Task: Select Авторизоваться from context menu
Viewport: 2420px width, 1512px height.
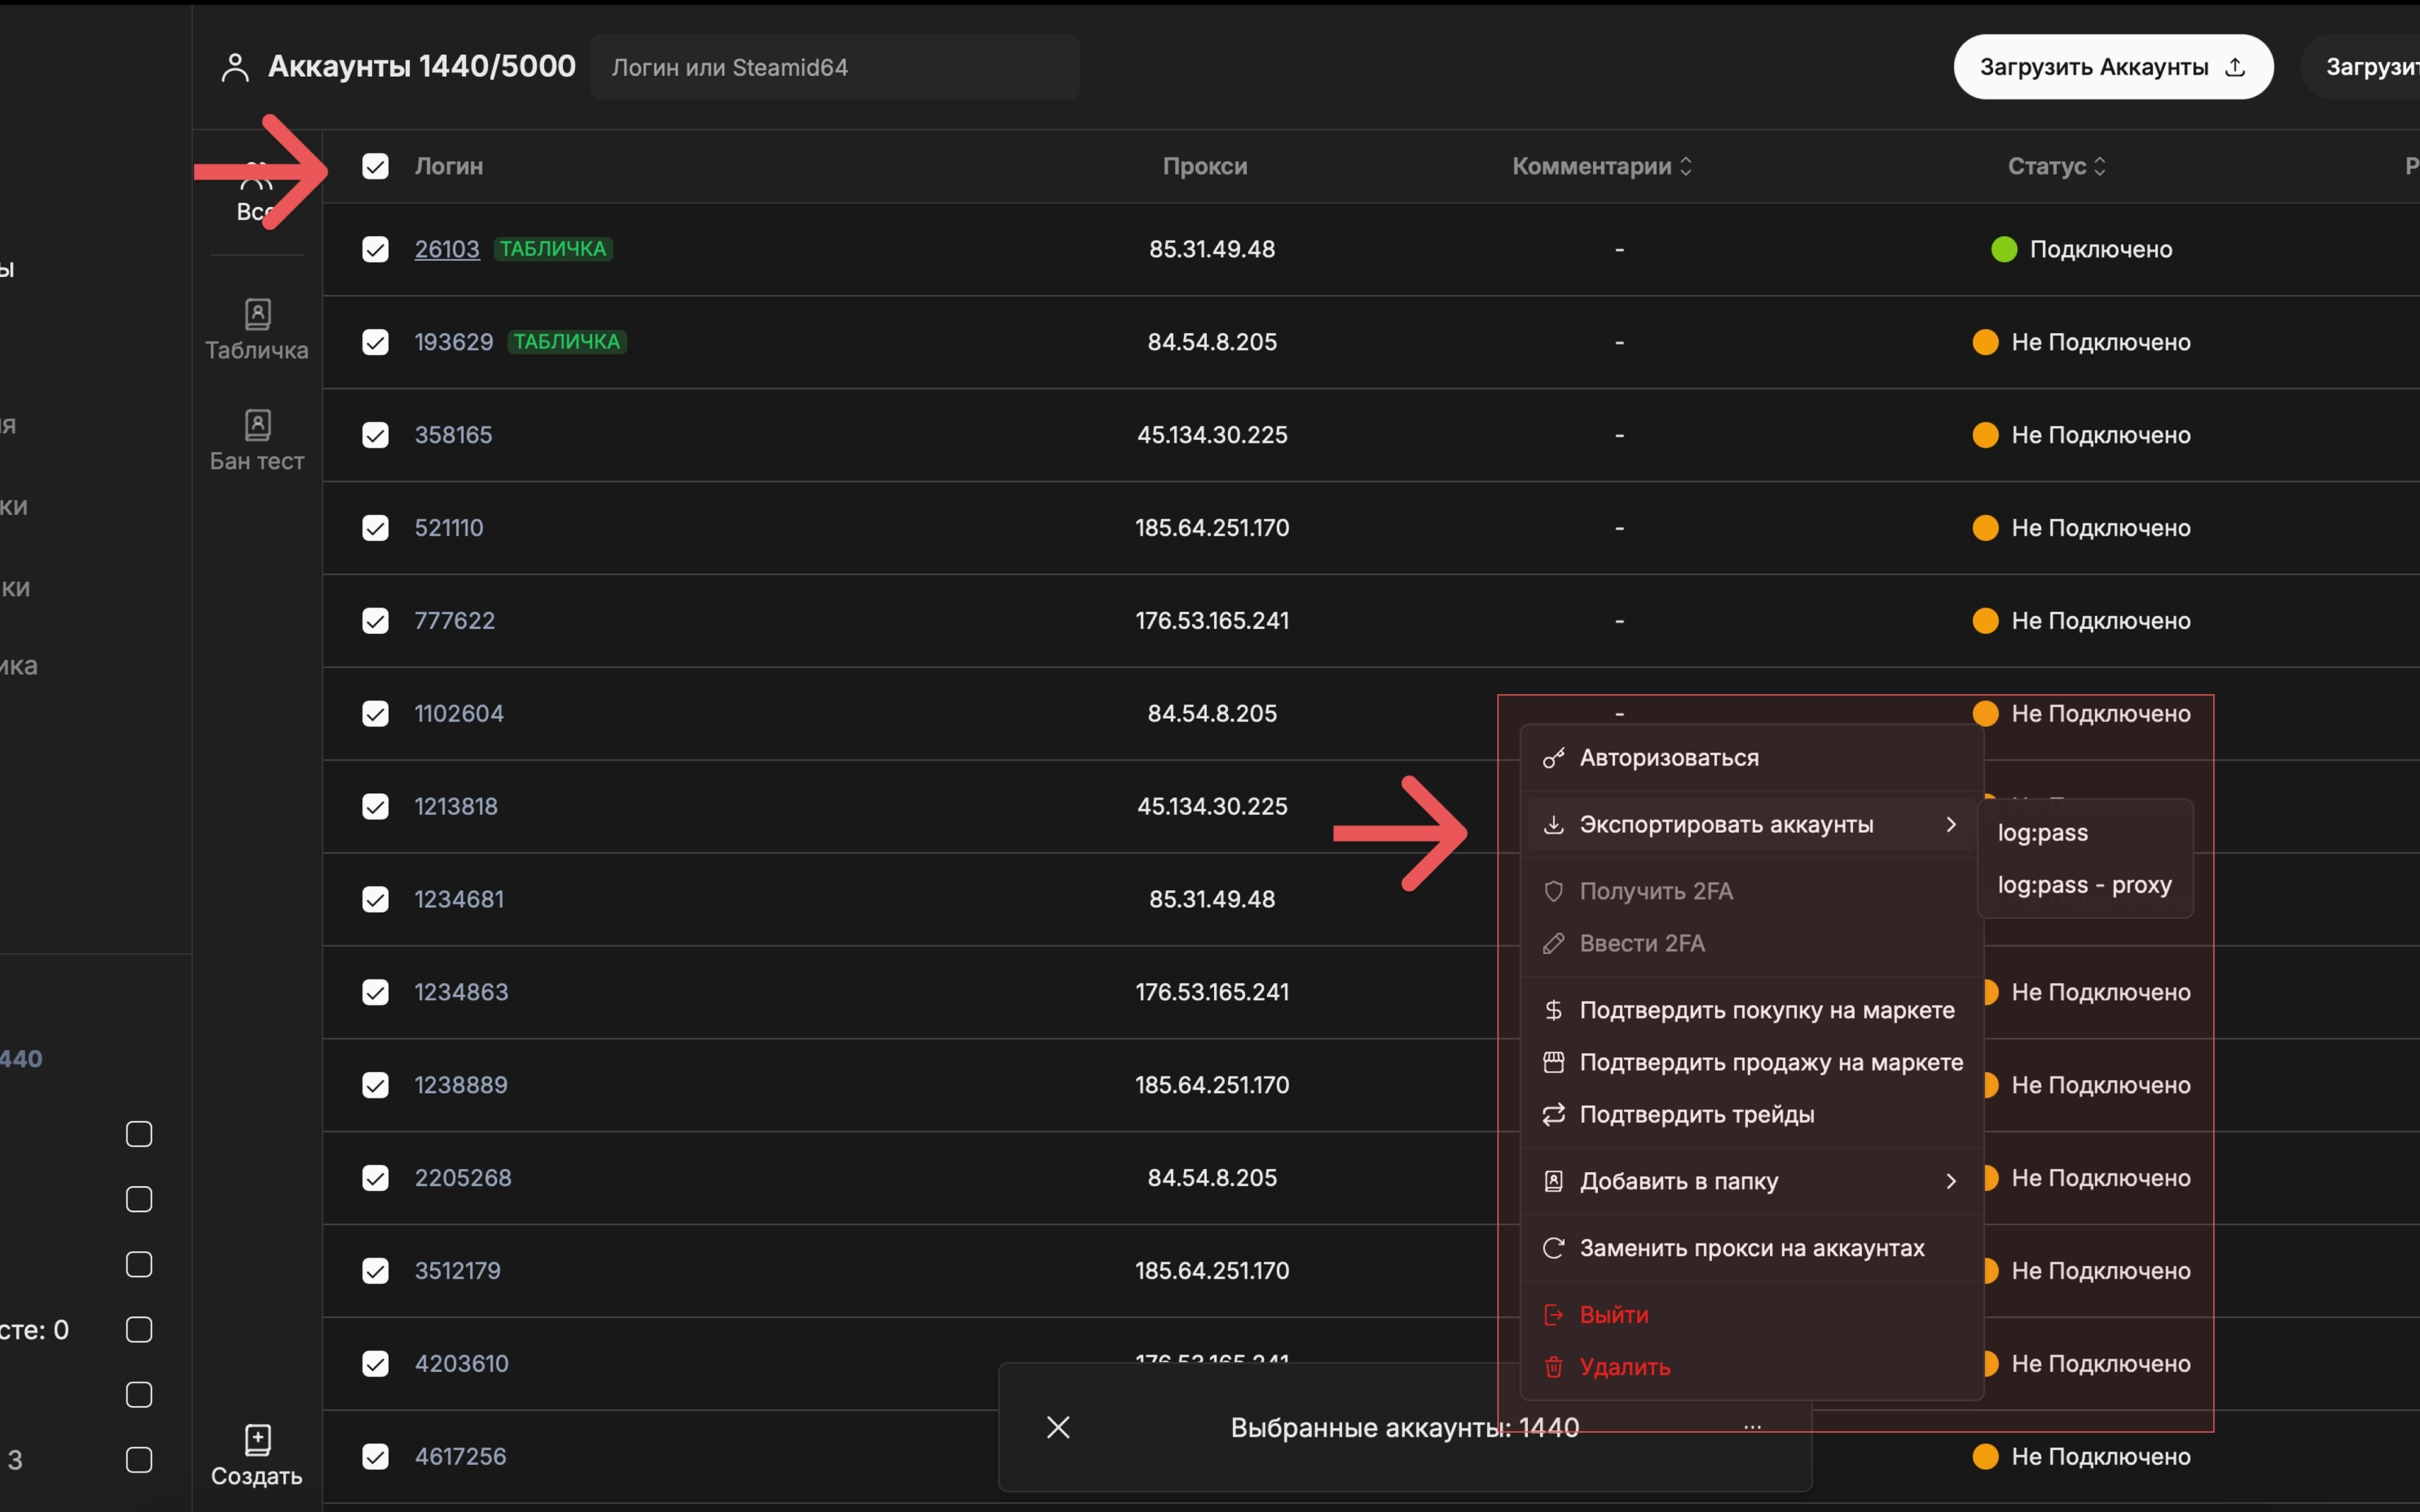Action: 1751,758
